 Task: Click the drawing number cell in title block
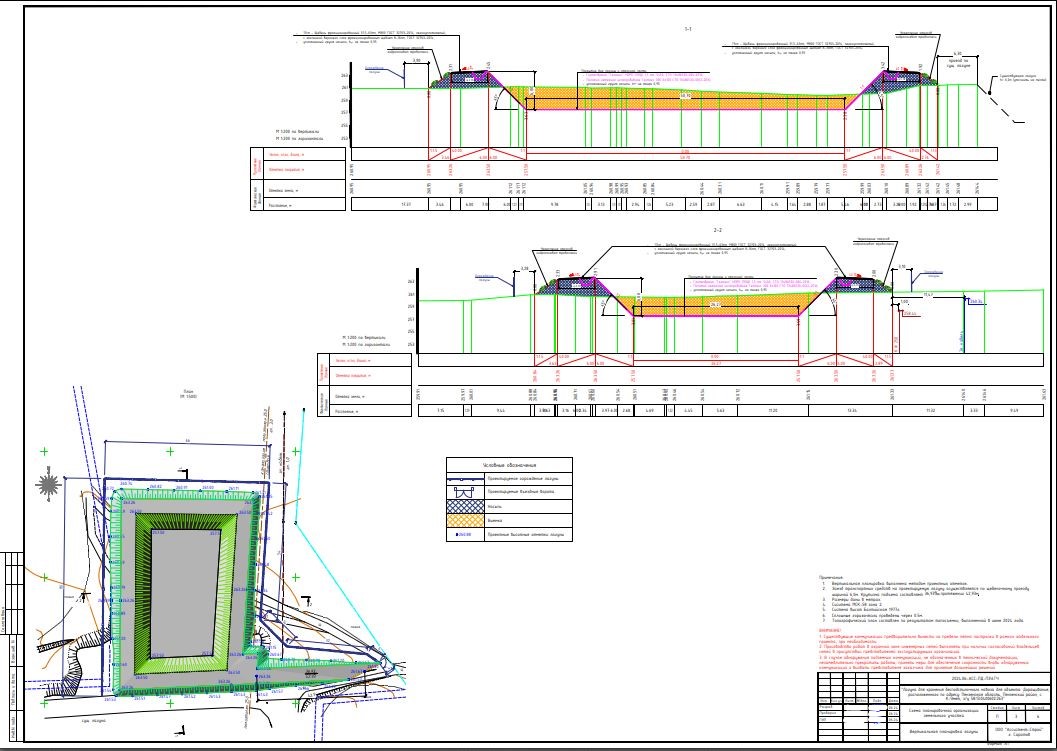pyautogui.click(x=977, y=680)
